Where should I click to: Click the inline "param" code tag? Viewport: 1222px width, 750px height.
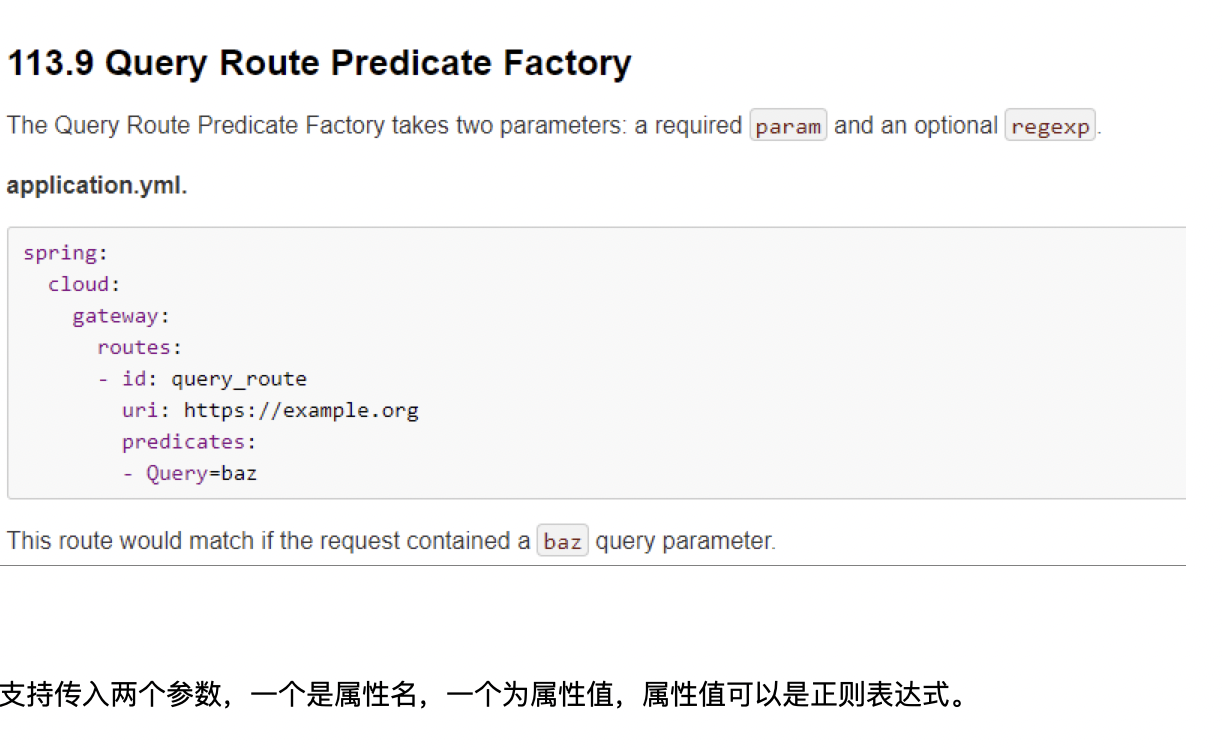(788, 127)
